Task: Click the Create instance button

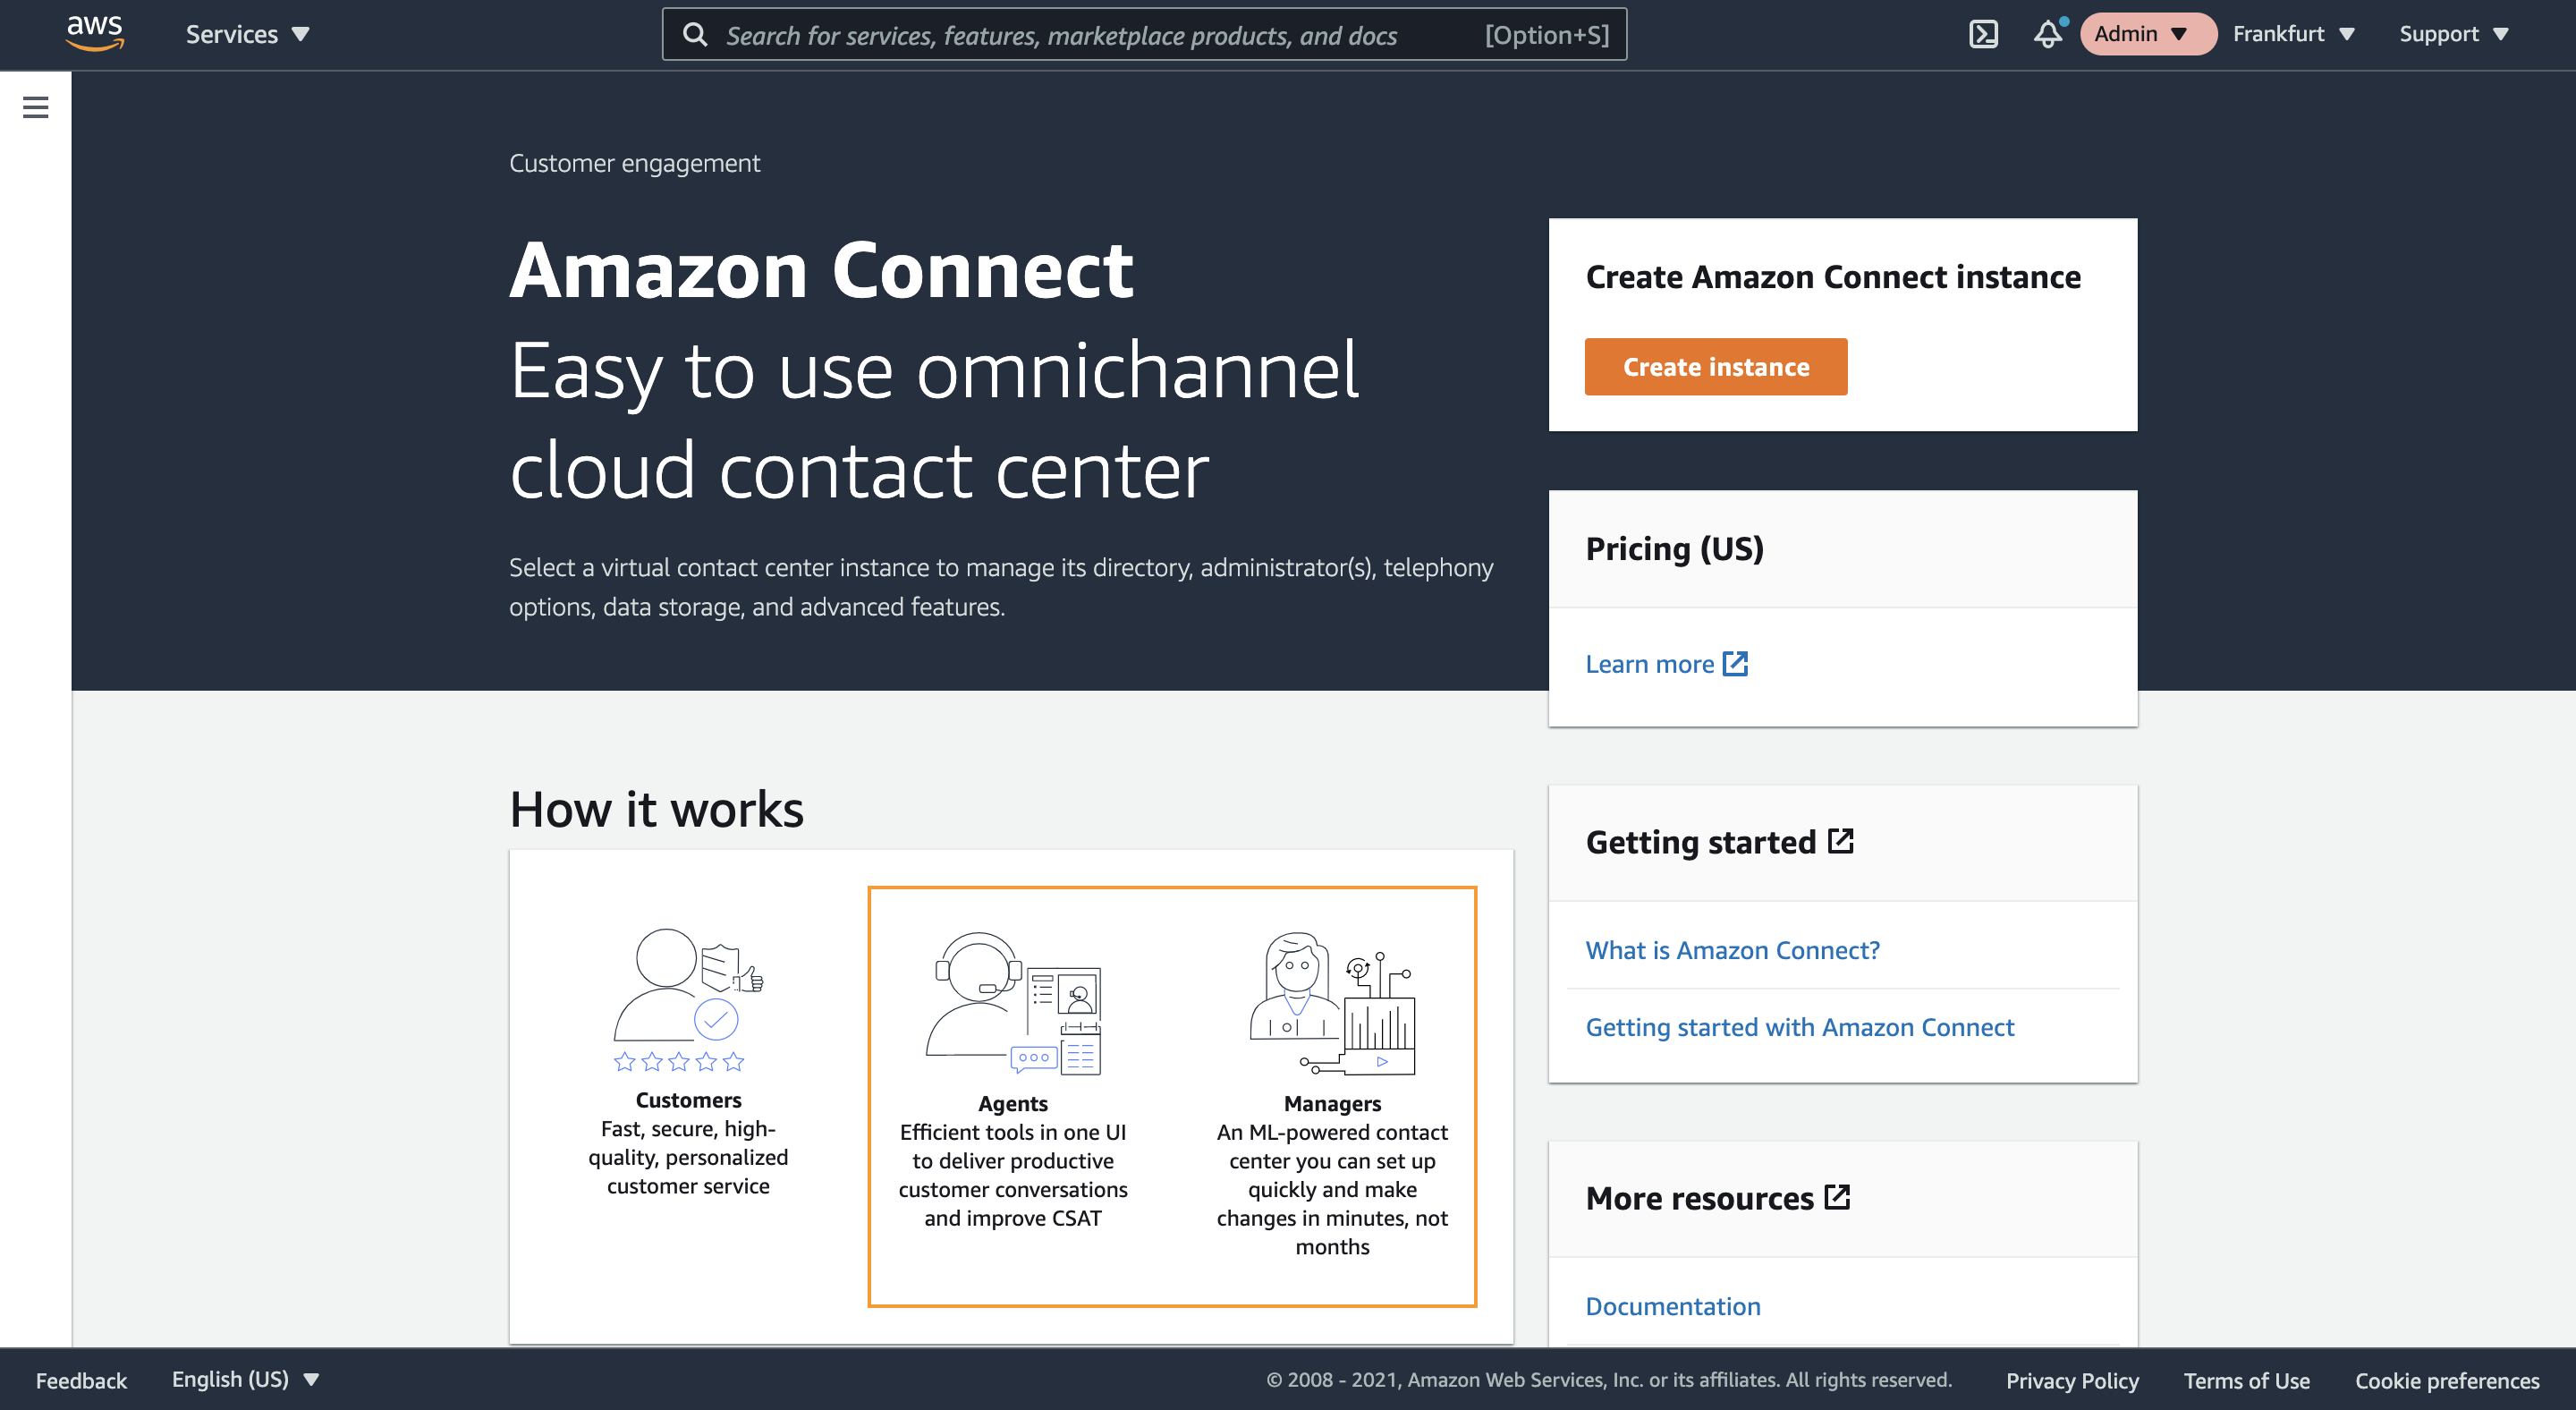Action: [1716, 367]
